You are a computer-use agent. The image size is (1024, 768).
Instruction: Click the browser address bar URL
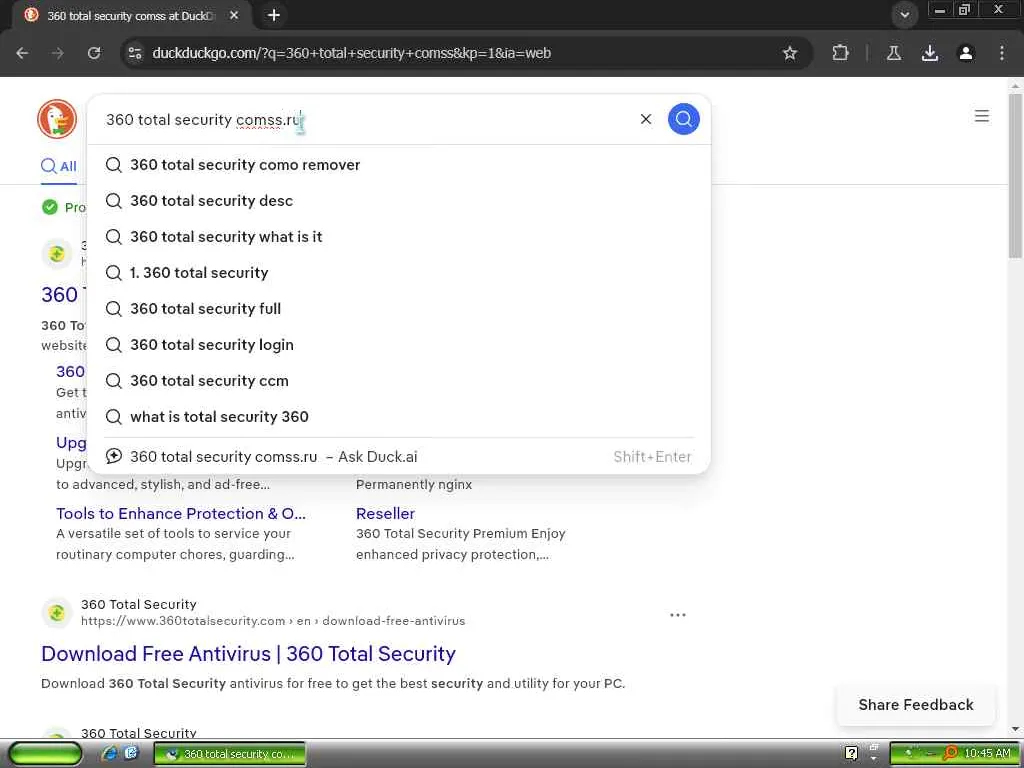tap(351, 53)
